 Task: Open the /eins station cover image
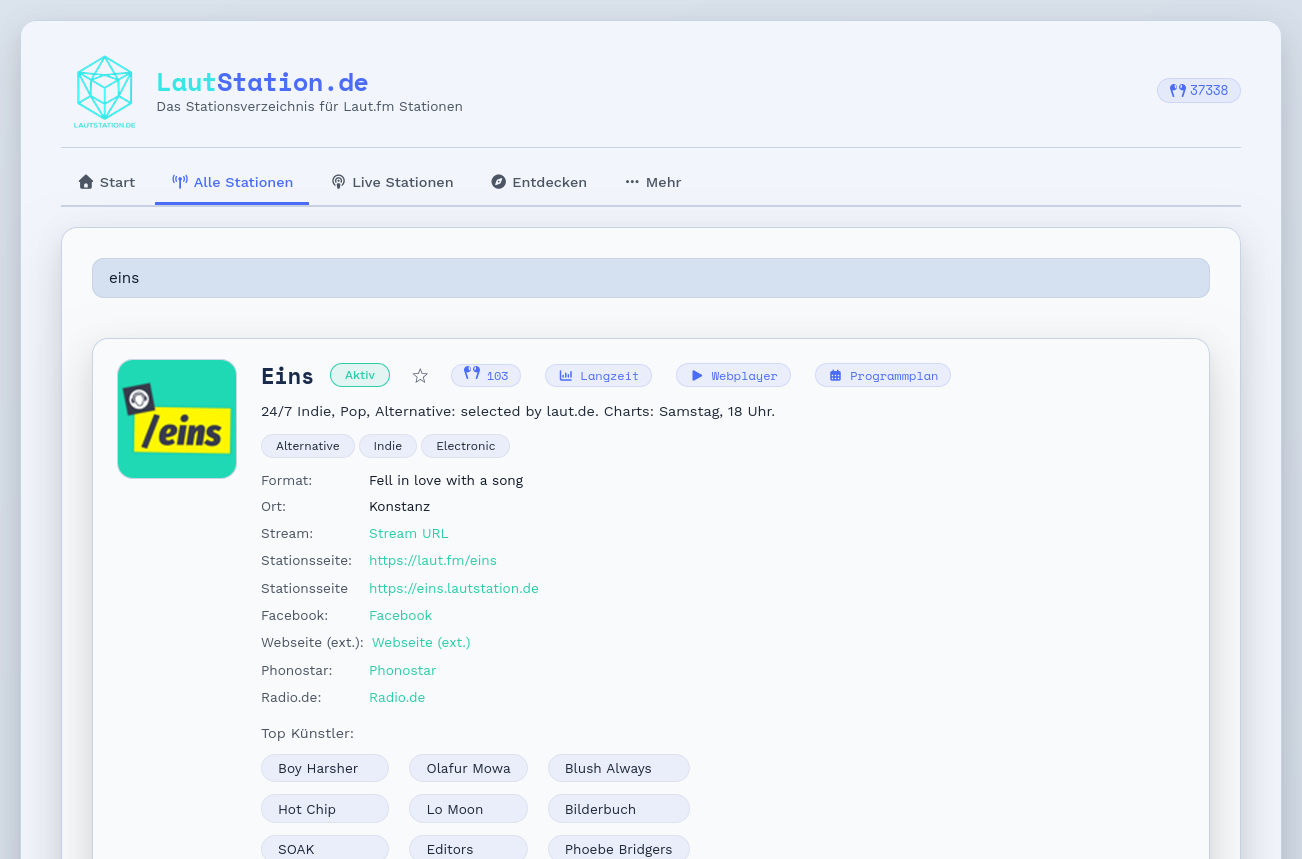click(177, 419)
